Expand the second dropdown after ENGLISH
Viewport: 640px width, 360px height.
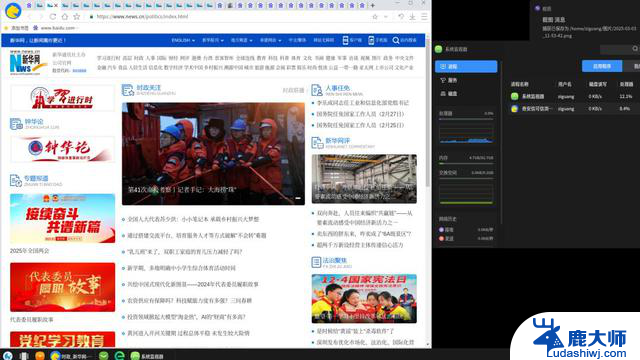[x=213, y=40]
